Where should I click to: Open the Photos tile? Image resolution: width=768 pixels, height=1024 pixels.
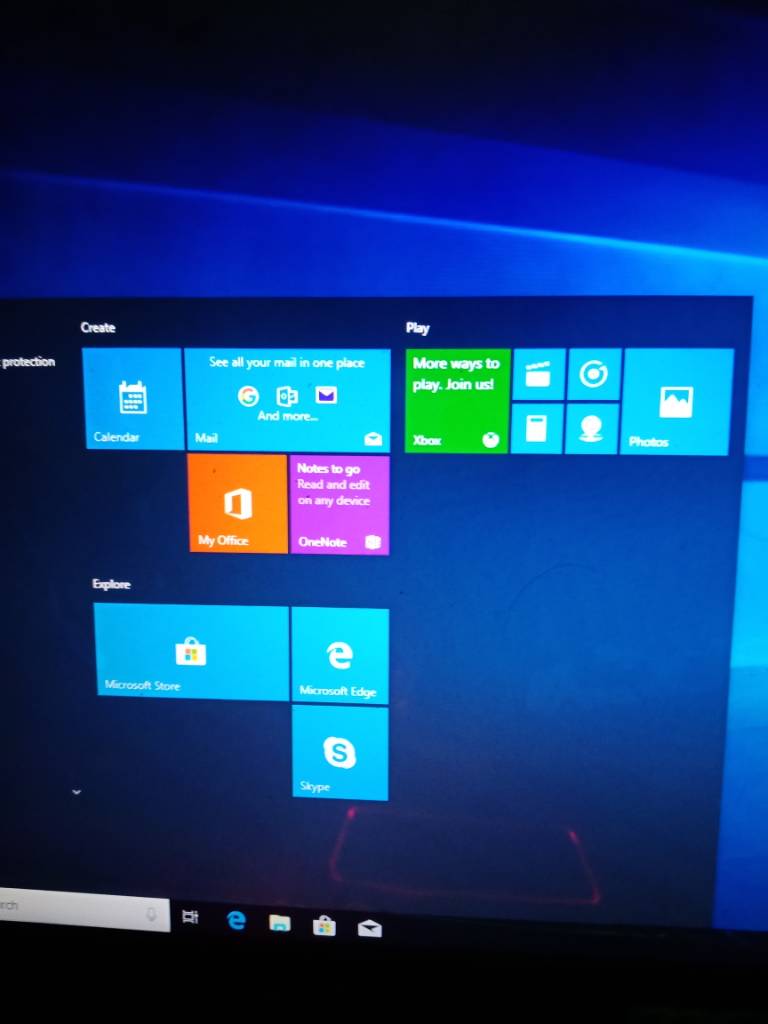[x=676, y=402]
